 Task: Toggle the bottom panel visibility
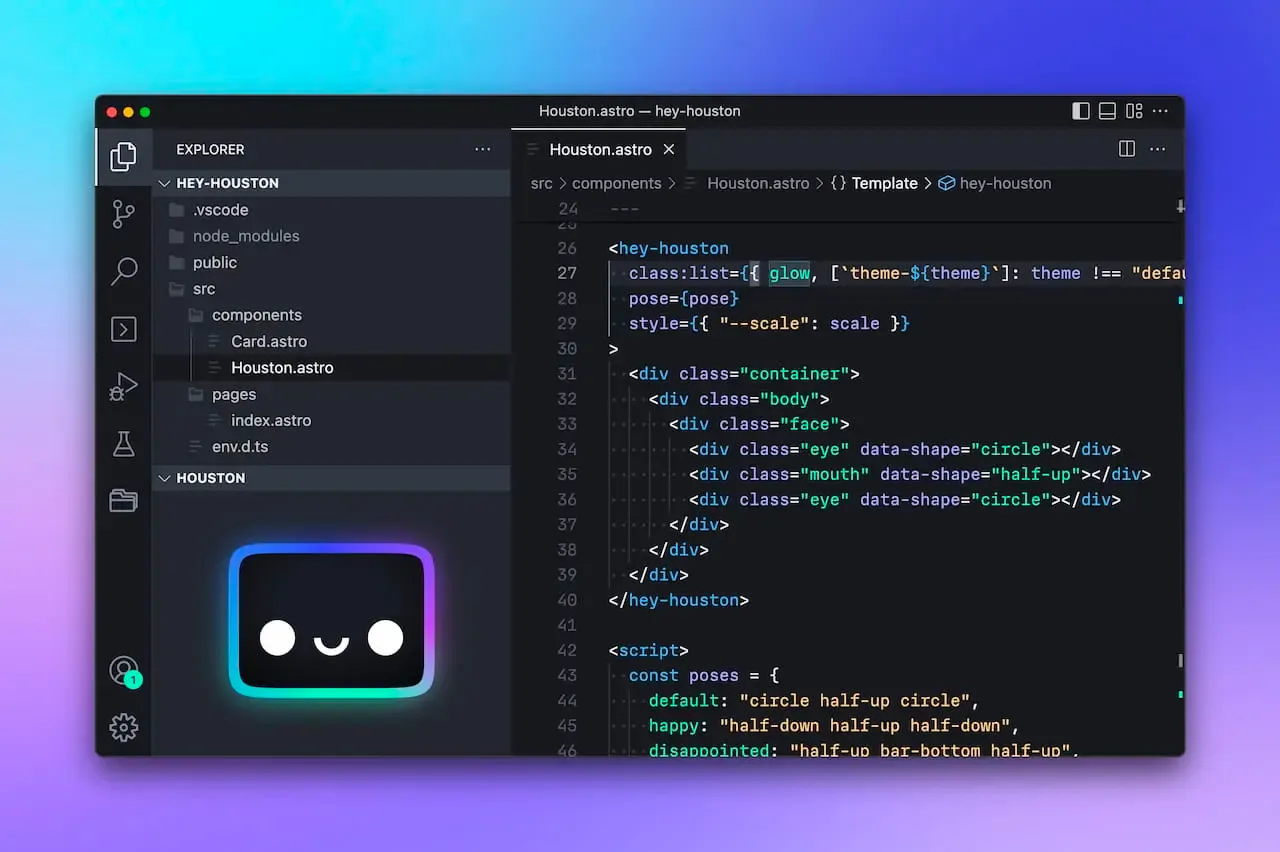1107,111
